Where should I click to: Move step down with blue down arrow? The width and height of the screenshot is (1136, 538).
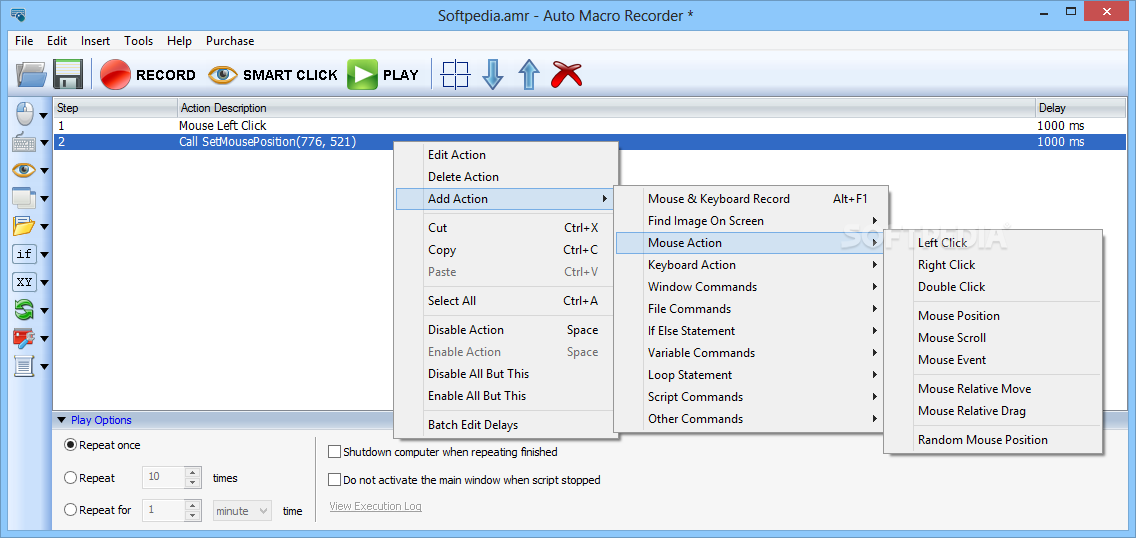[x=493, y=75]
